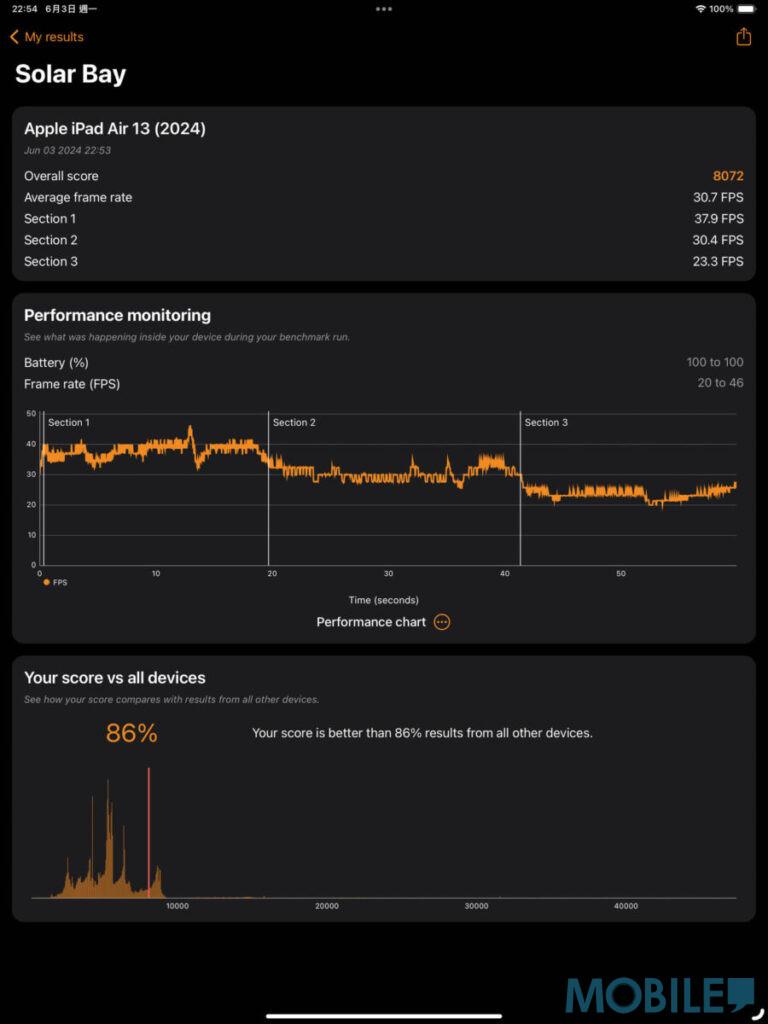768x1024 pixels.
Task: Toggle the FPS series in the chart legend
Action: [56, 582]
